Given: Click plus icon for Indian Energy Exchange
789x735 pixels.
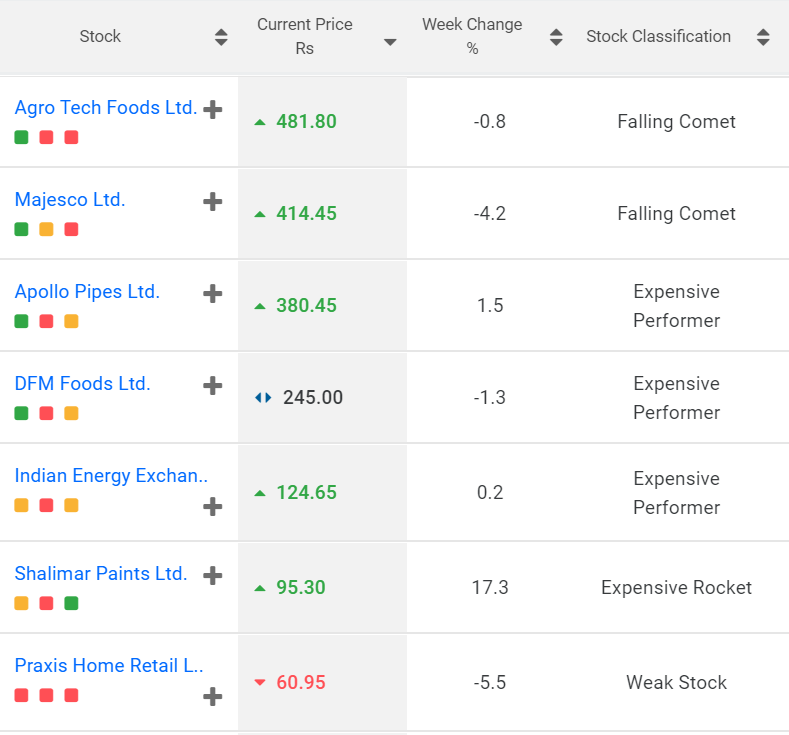Looking at the screenshot, I should (x=212, y=507).
